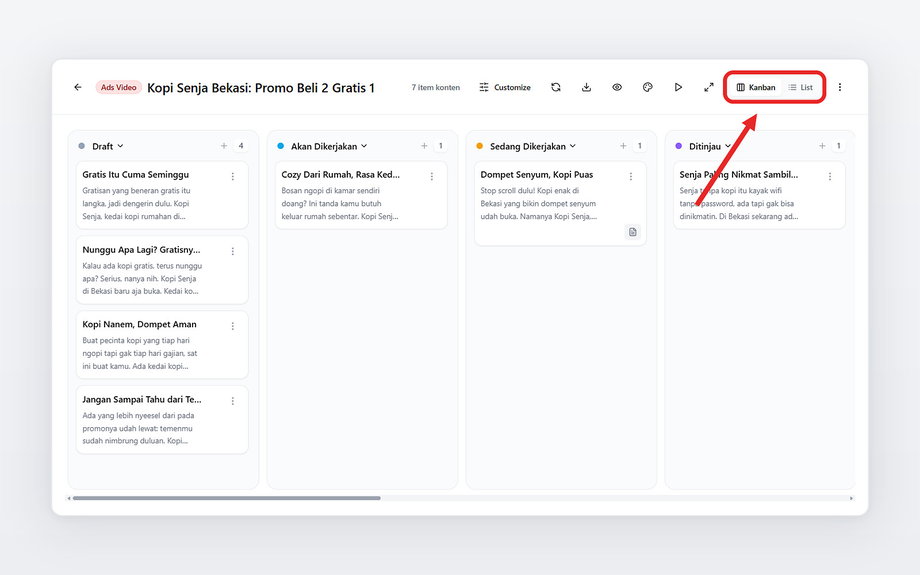
Task: Open menu for Kopi Nanem, Dompet Aman card
Action: point(232,326)
